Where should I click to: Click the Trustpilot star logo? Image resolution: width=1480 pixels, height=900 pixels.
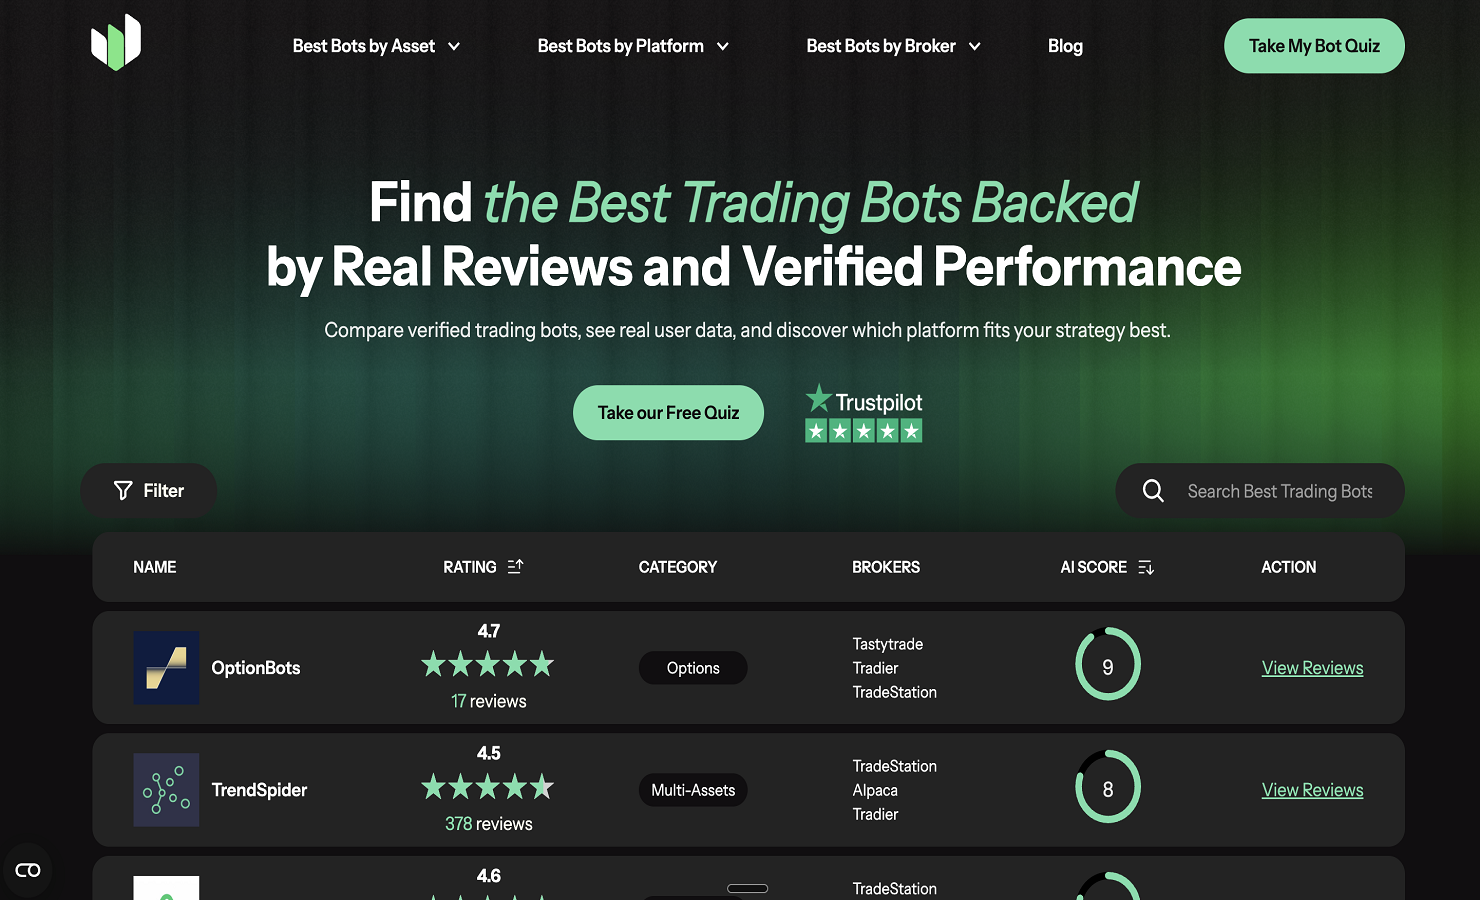tap(820, 399)
